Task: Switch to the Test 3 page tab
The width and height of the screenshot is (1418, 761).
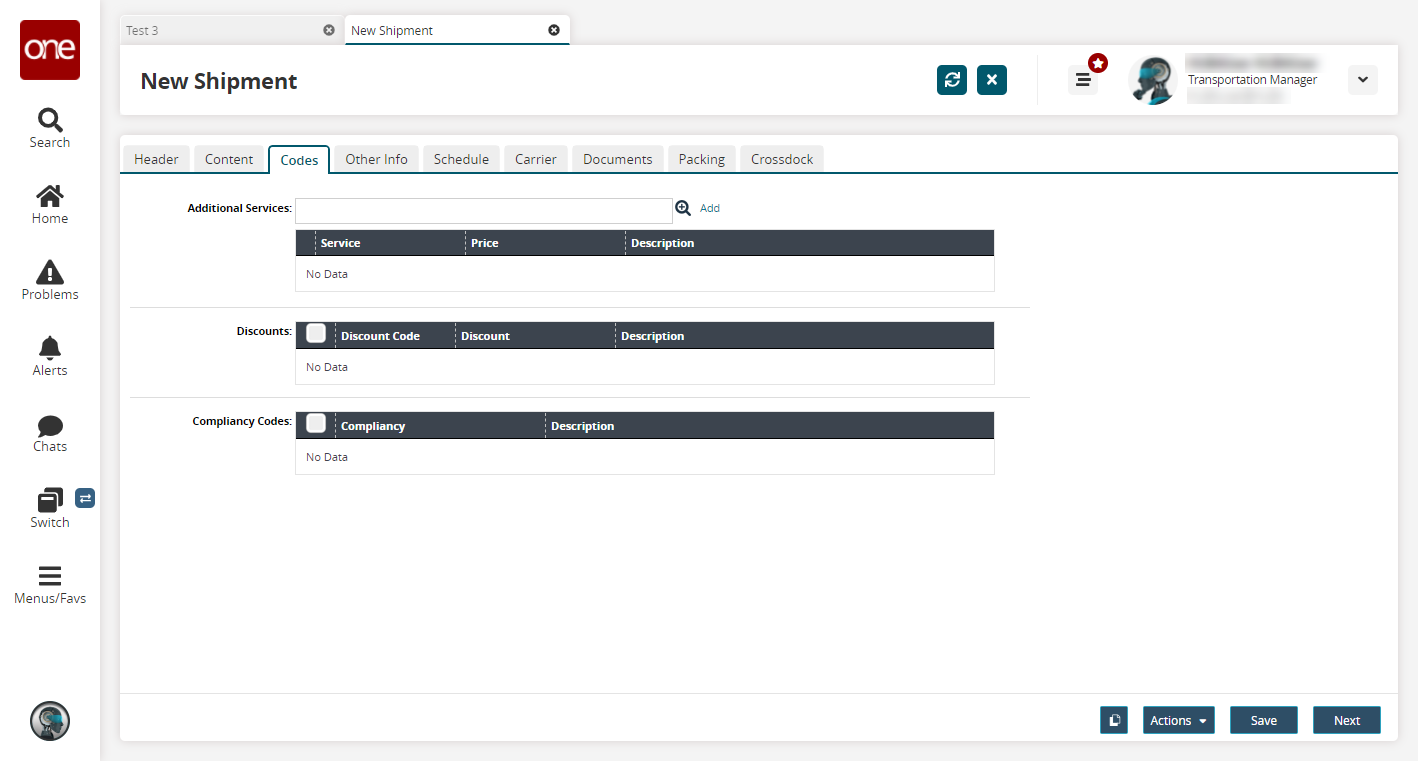Action: coord(230,30)
